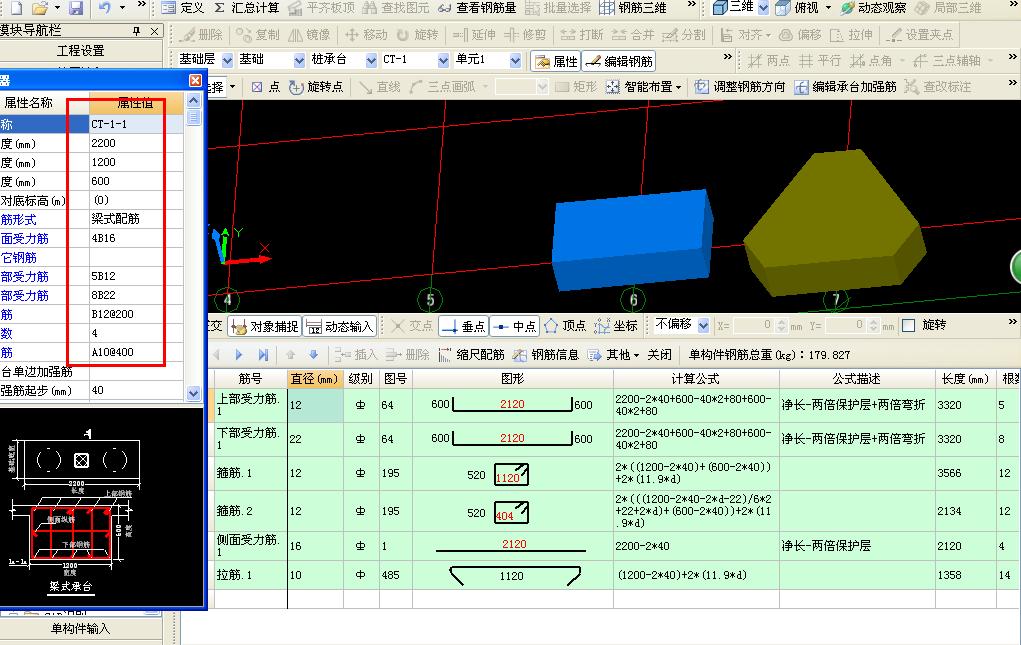Select the CT-1-1 name value cell
The width and height of the screenshot is (1021, 645).
(135, 124)
